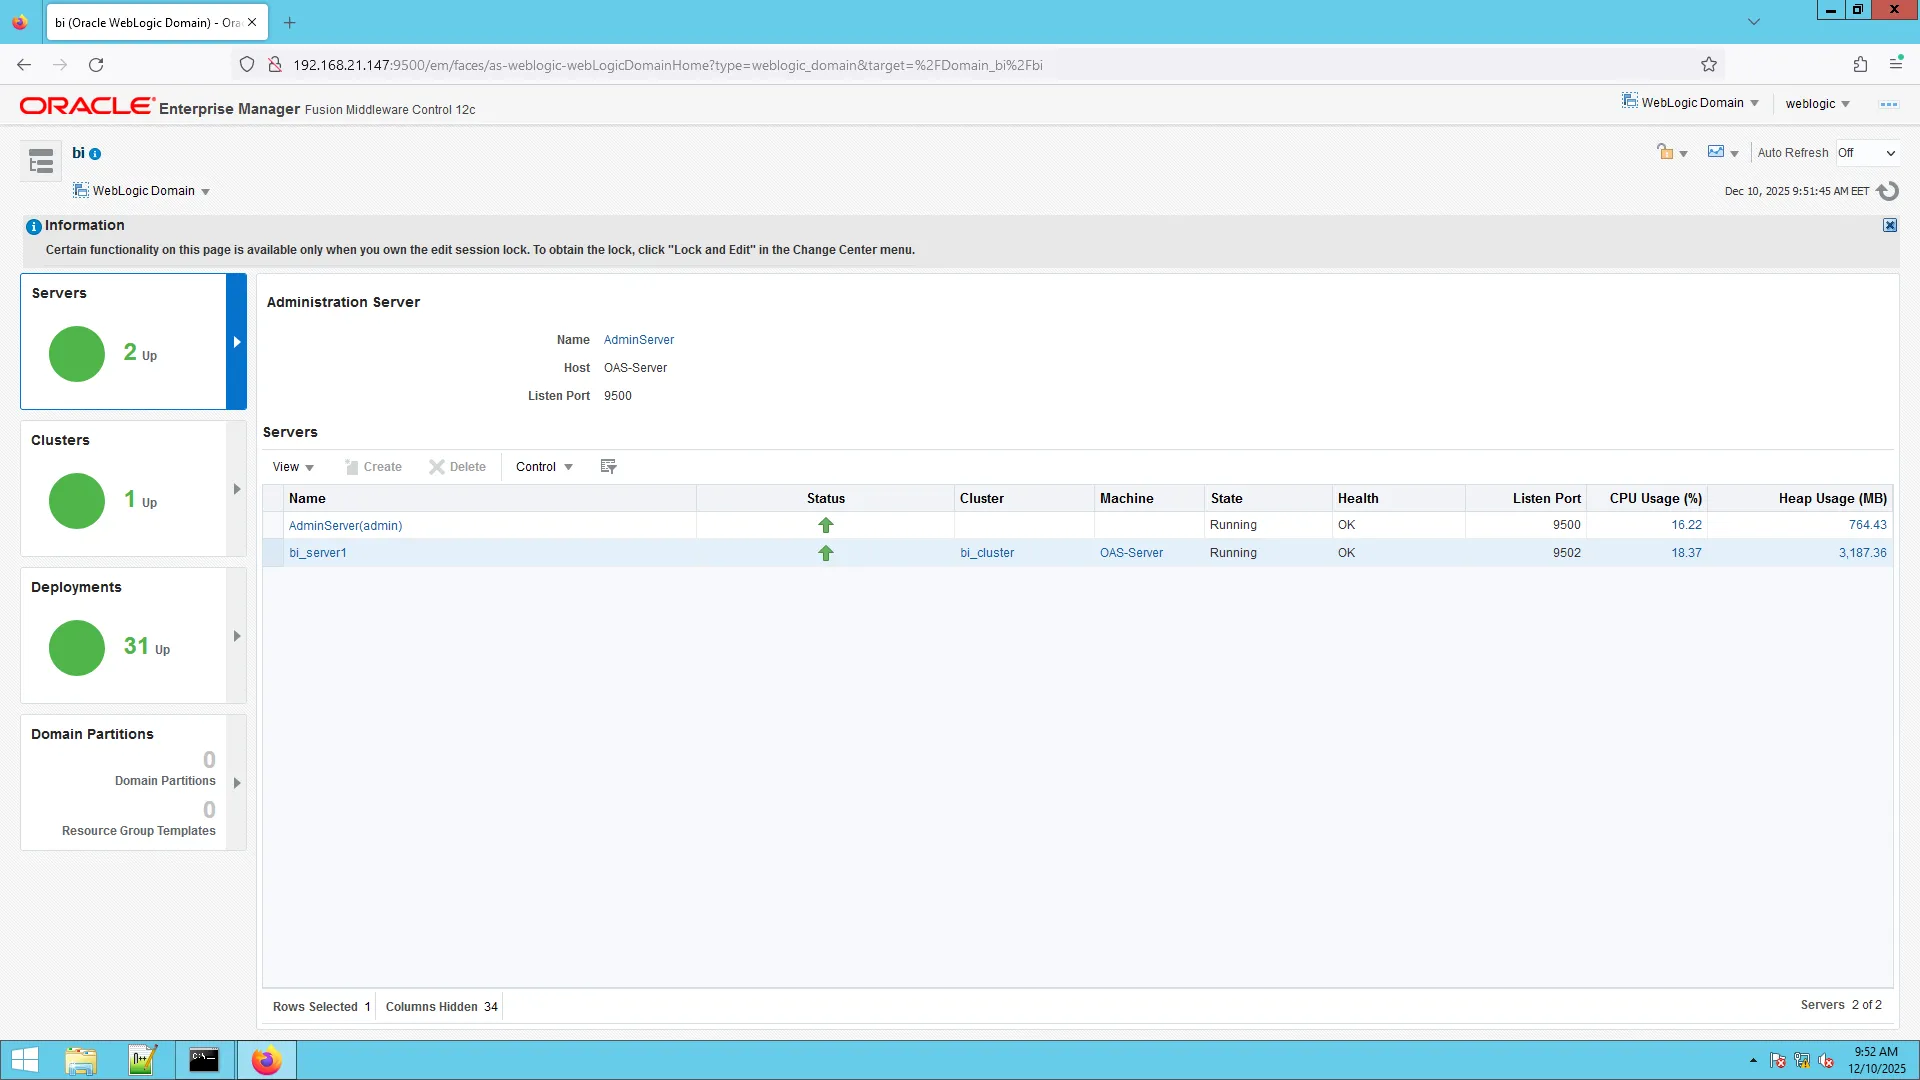
Task: Open the command prompt from the taskbar
Action: click(204, 1060)
